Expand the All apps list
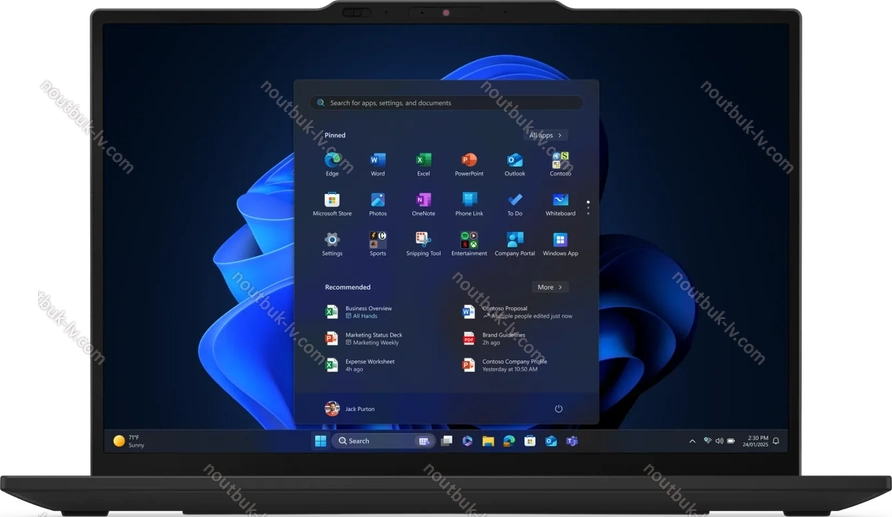Screen dimensions: 892x517 tap(547, 135)
